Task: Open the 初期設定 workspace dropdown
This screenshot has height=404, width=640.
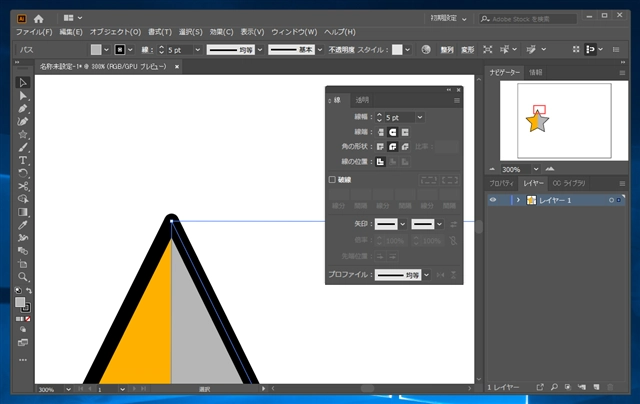Action: click(449, 19)
